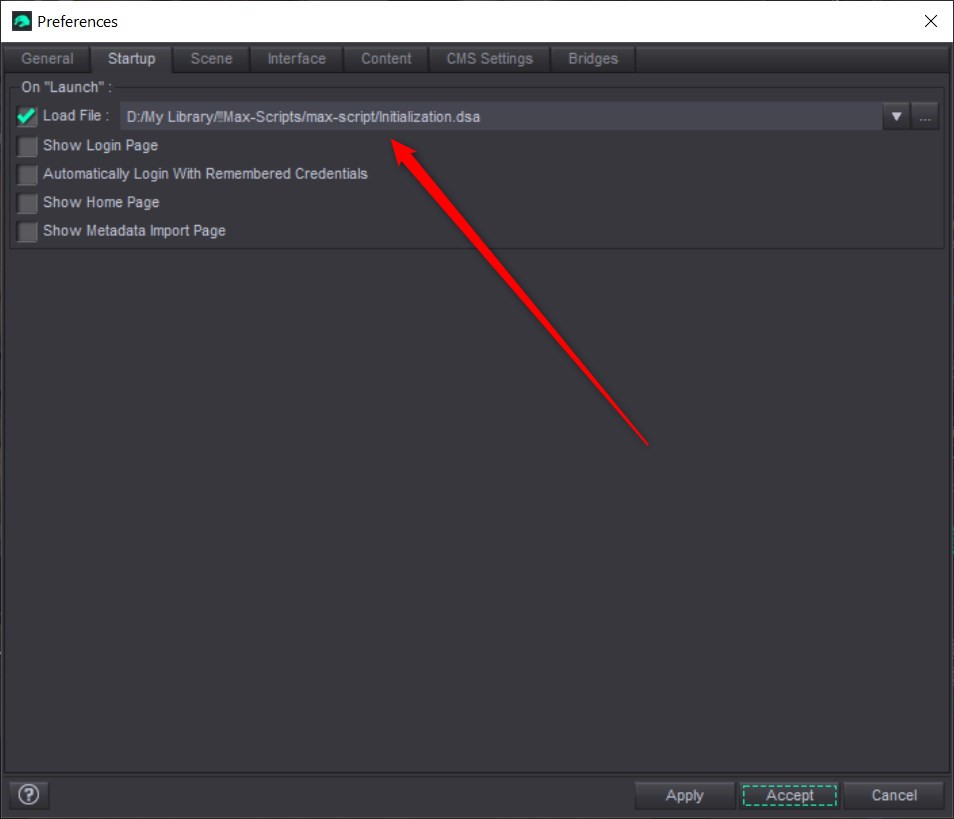Open the help question mark icon

click(x=29, y=794)
